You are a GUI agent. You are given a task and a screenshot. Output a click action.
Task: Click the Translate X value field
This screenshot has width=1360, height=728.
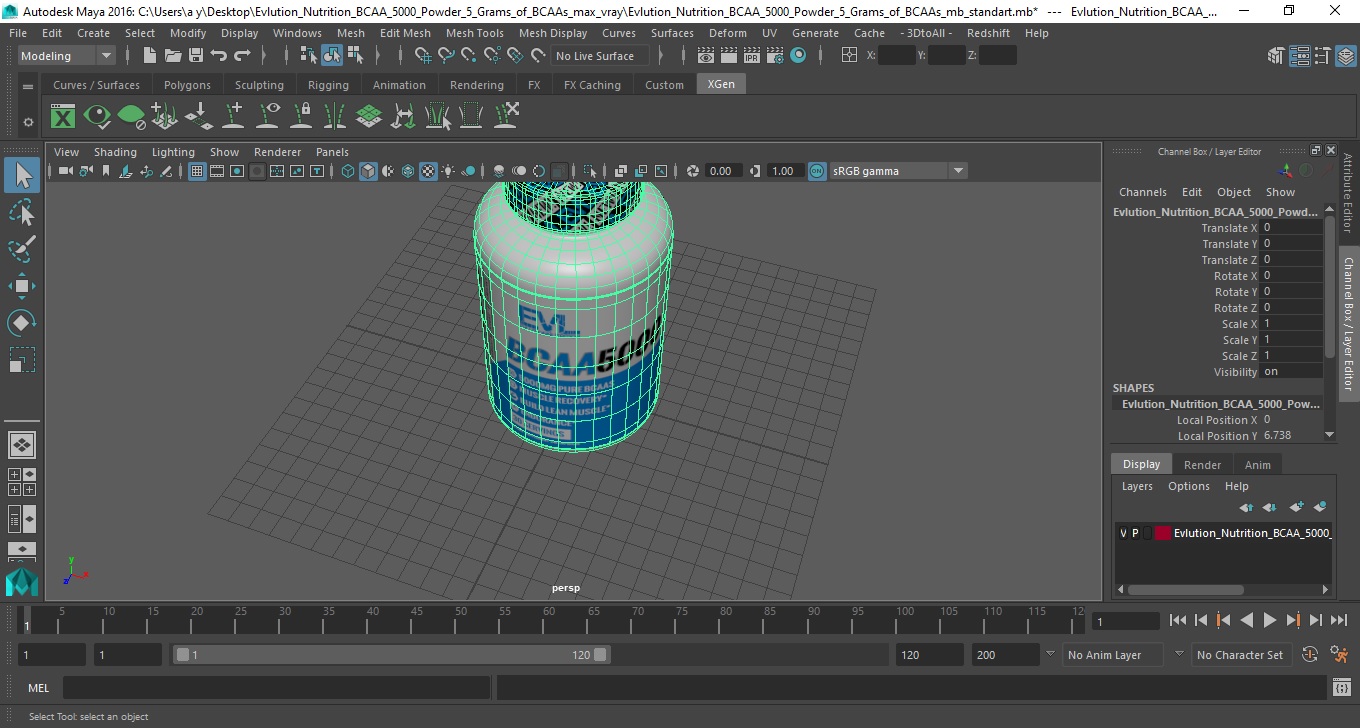coord(1291,228)
